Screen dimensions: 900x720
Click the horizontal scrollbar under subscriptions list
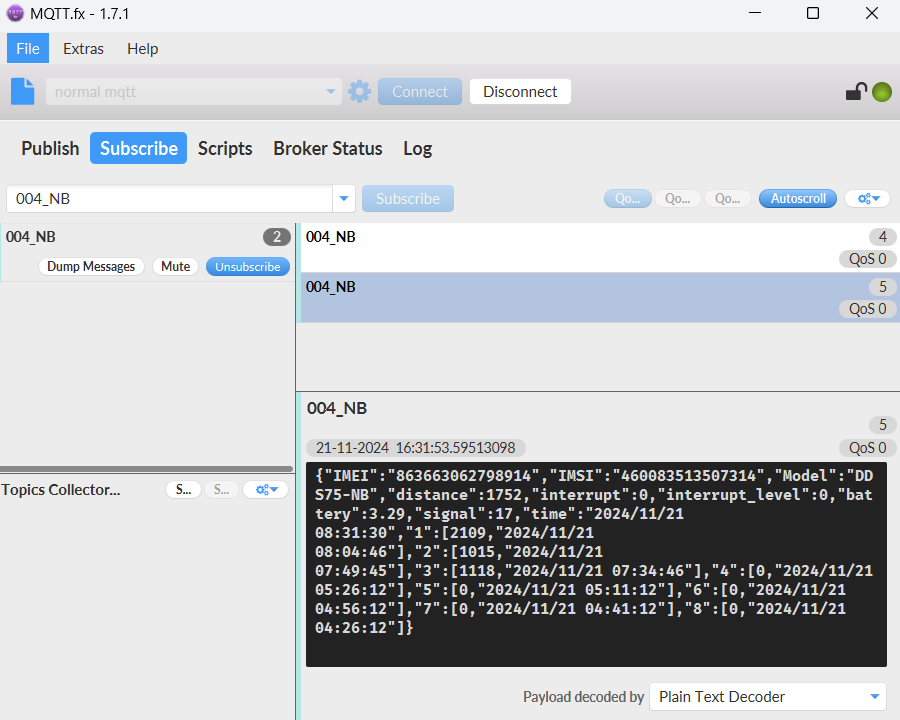(x=147, y=469)
